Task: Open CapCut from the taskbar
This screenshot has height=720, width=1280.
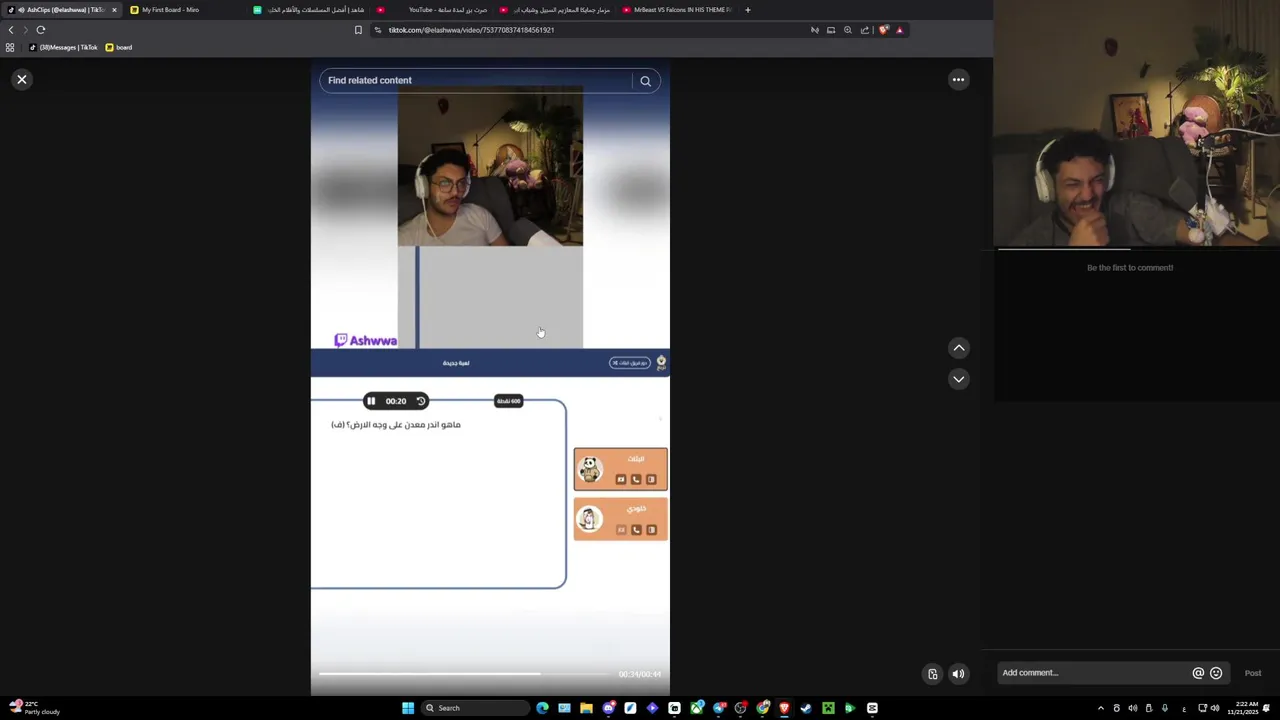Action: click(x=872, y=708)
